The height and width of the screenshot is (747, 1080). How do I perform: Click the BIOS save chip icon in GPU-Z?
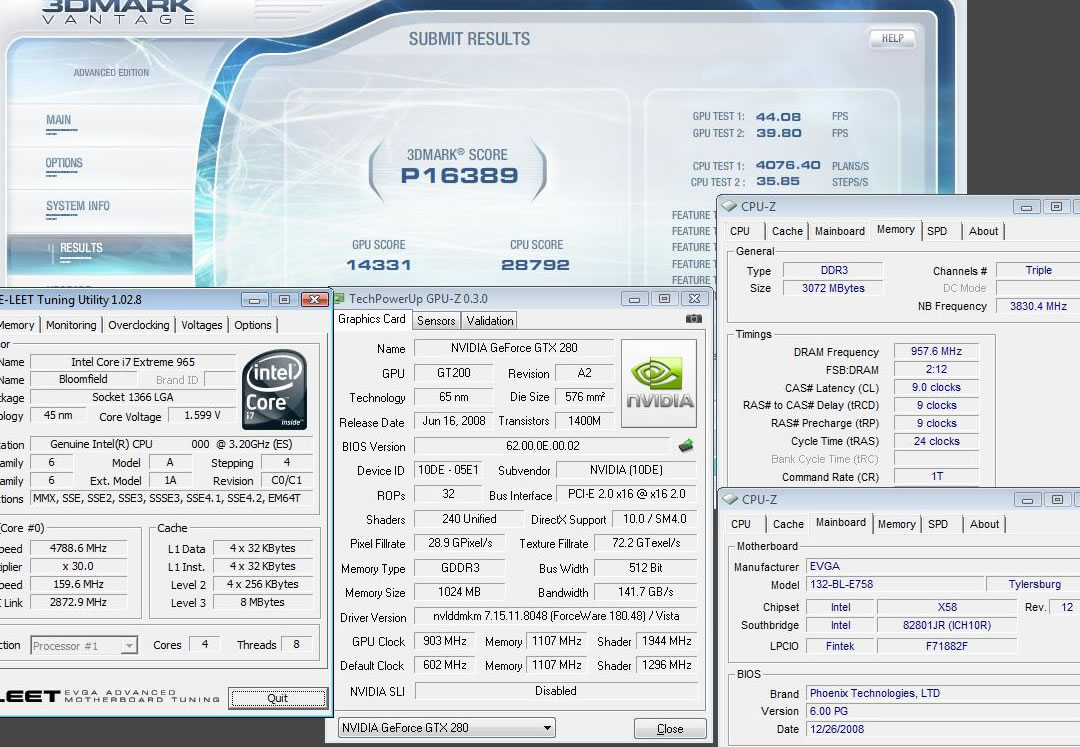pos(685,445)
